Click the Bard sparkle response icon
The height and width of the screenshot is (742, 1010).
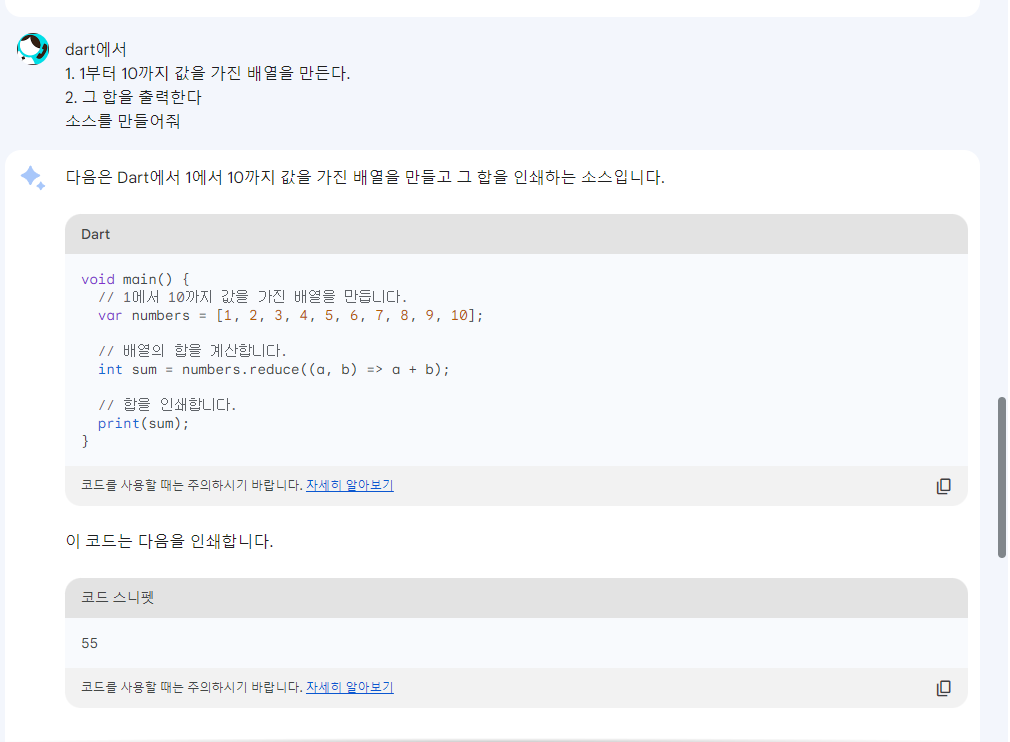[32, 178]
